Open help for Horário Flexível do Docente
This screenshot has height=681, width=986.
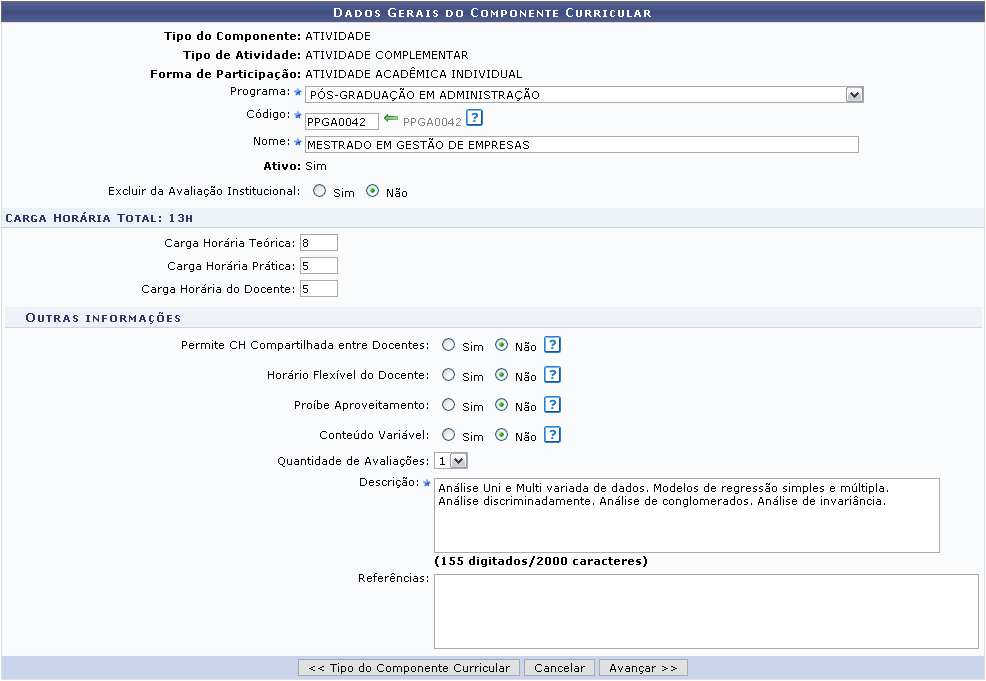(x=552, y=375)
